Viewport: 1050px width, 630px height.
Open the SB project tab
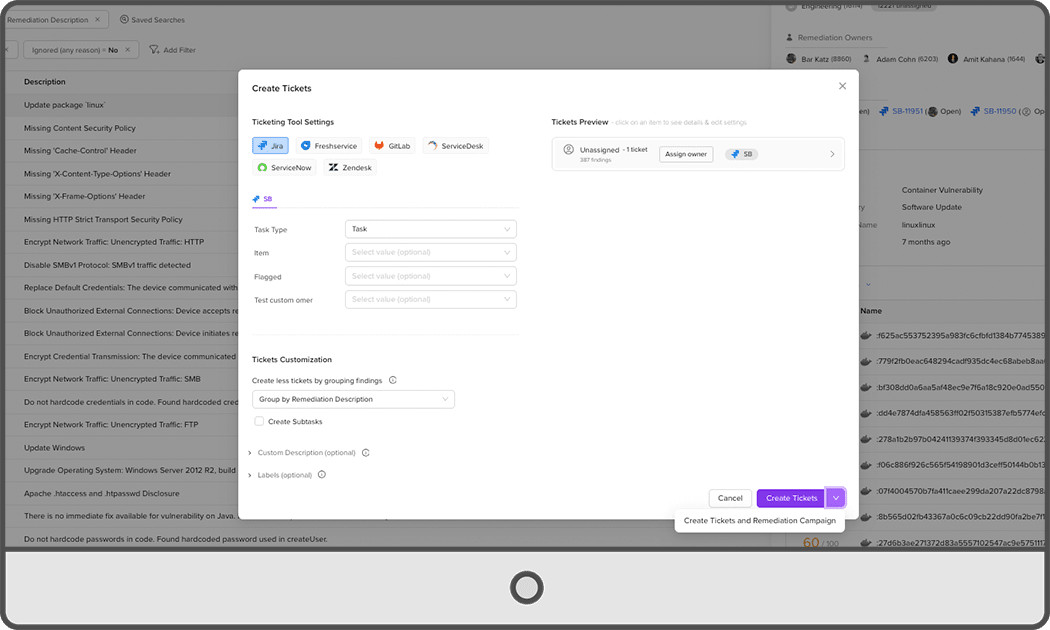pos(262,199)
